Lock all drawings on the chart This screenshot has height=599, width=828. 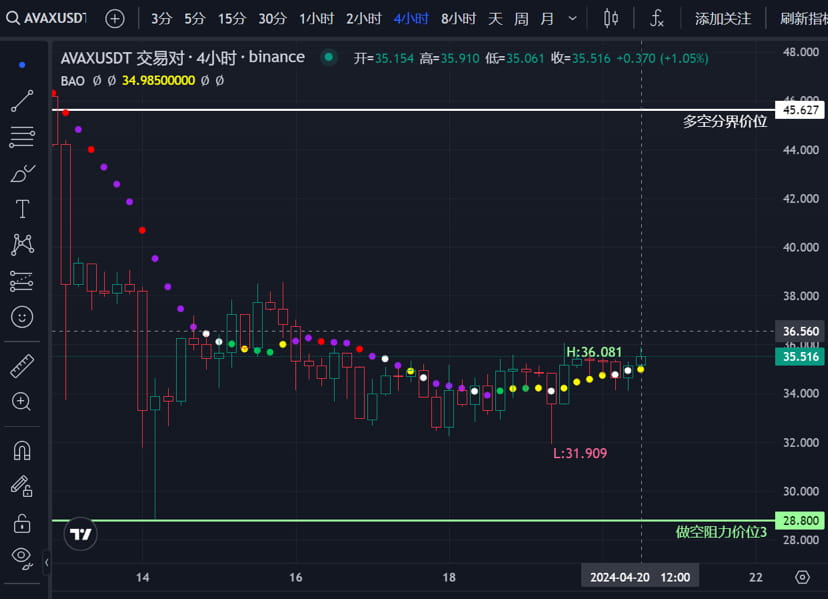(x=20, y=524)
